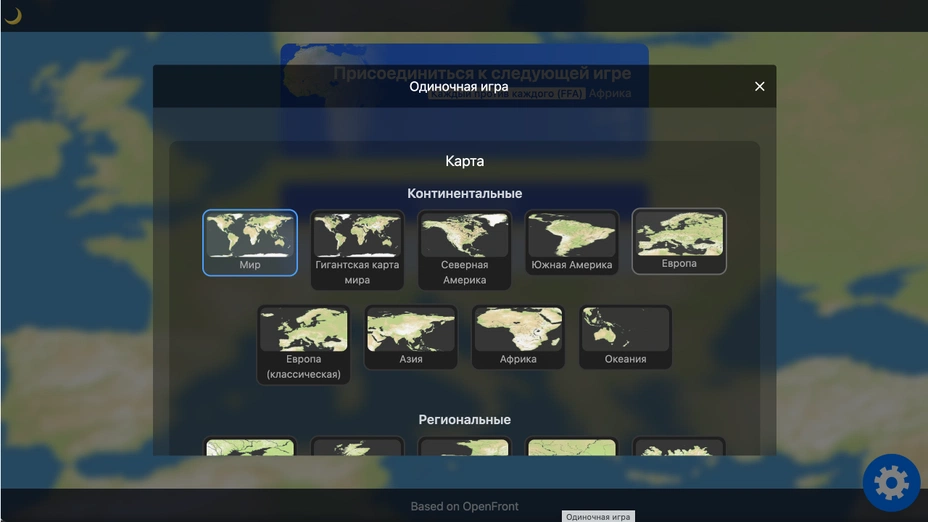This screenshot has width=928, height=522.
Task: Toggle dark mode with the moon icon
Action: click(13, 15)
